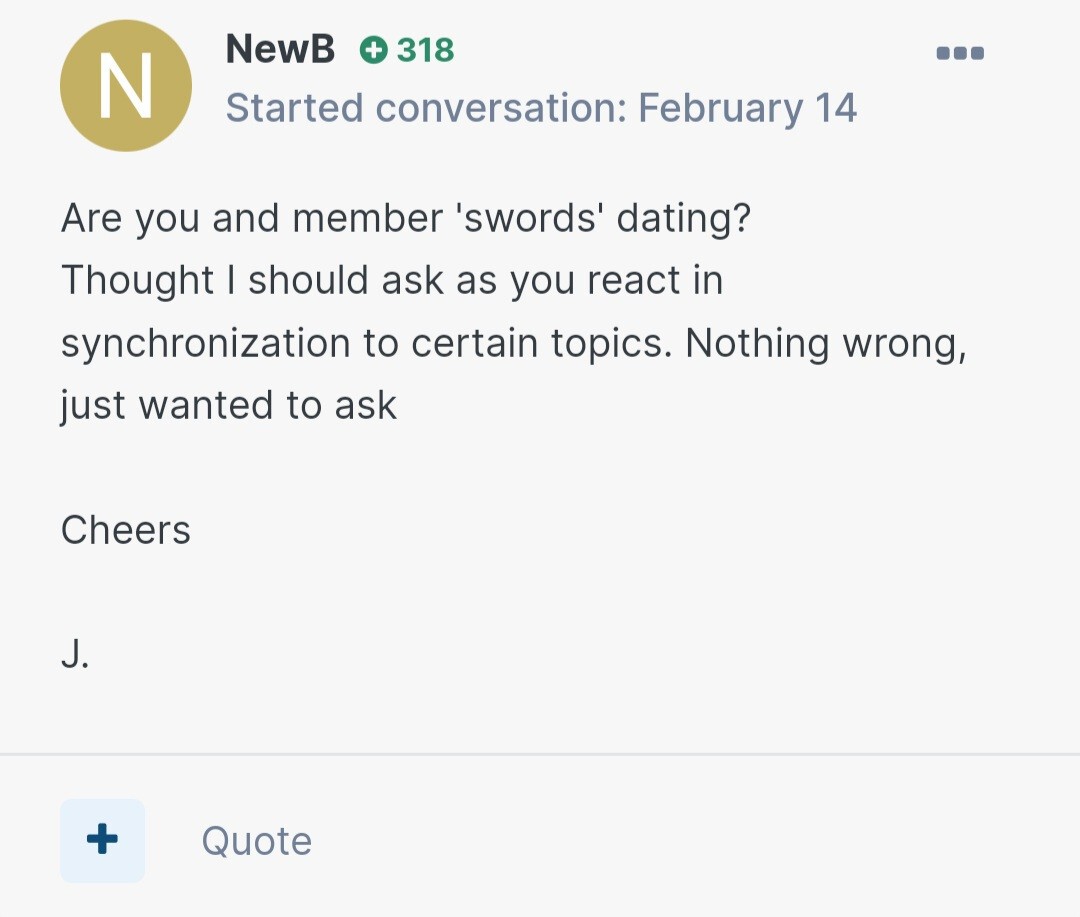1080x917 pixels.
Task: Click the 318 reputation count
Action: (425, 50)
